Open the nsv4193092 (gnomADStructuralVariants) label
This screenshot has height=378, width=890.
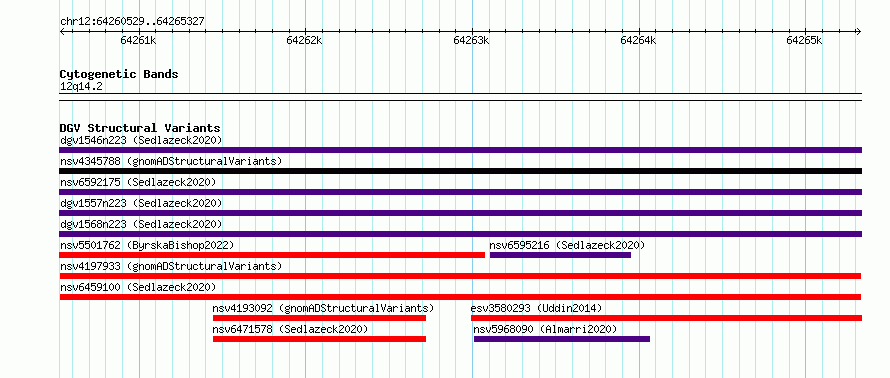click(323, 308)
